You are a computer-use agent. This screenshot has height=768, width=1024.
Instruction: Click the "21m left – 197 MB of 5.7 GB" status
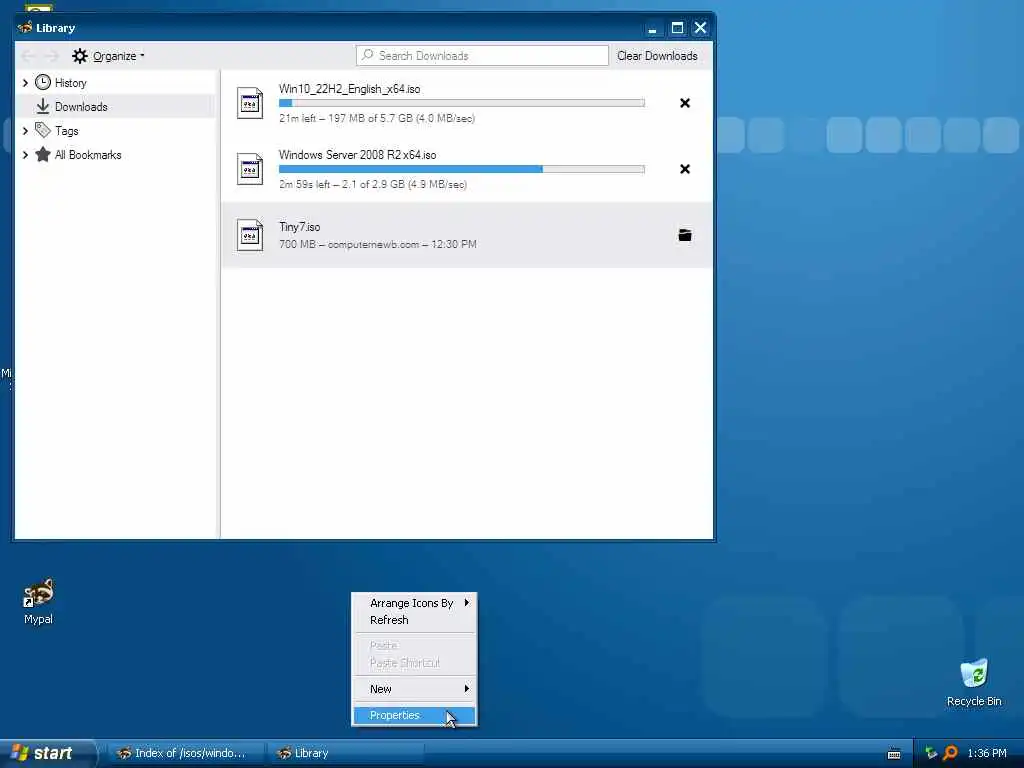377,118
